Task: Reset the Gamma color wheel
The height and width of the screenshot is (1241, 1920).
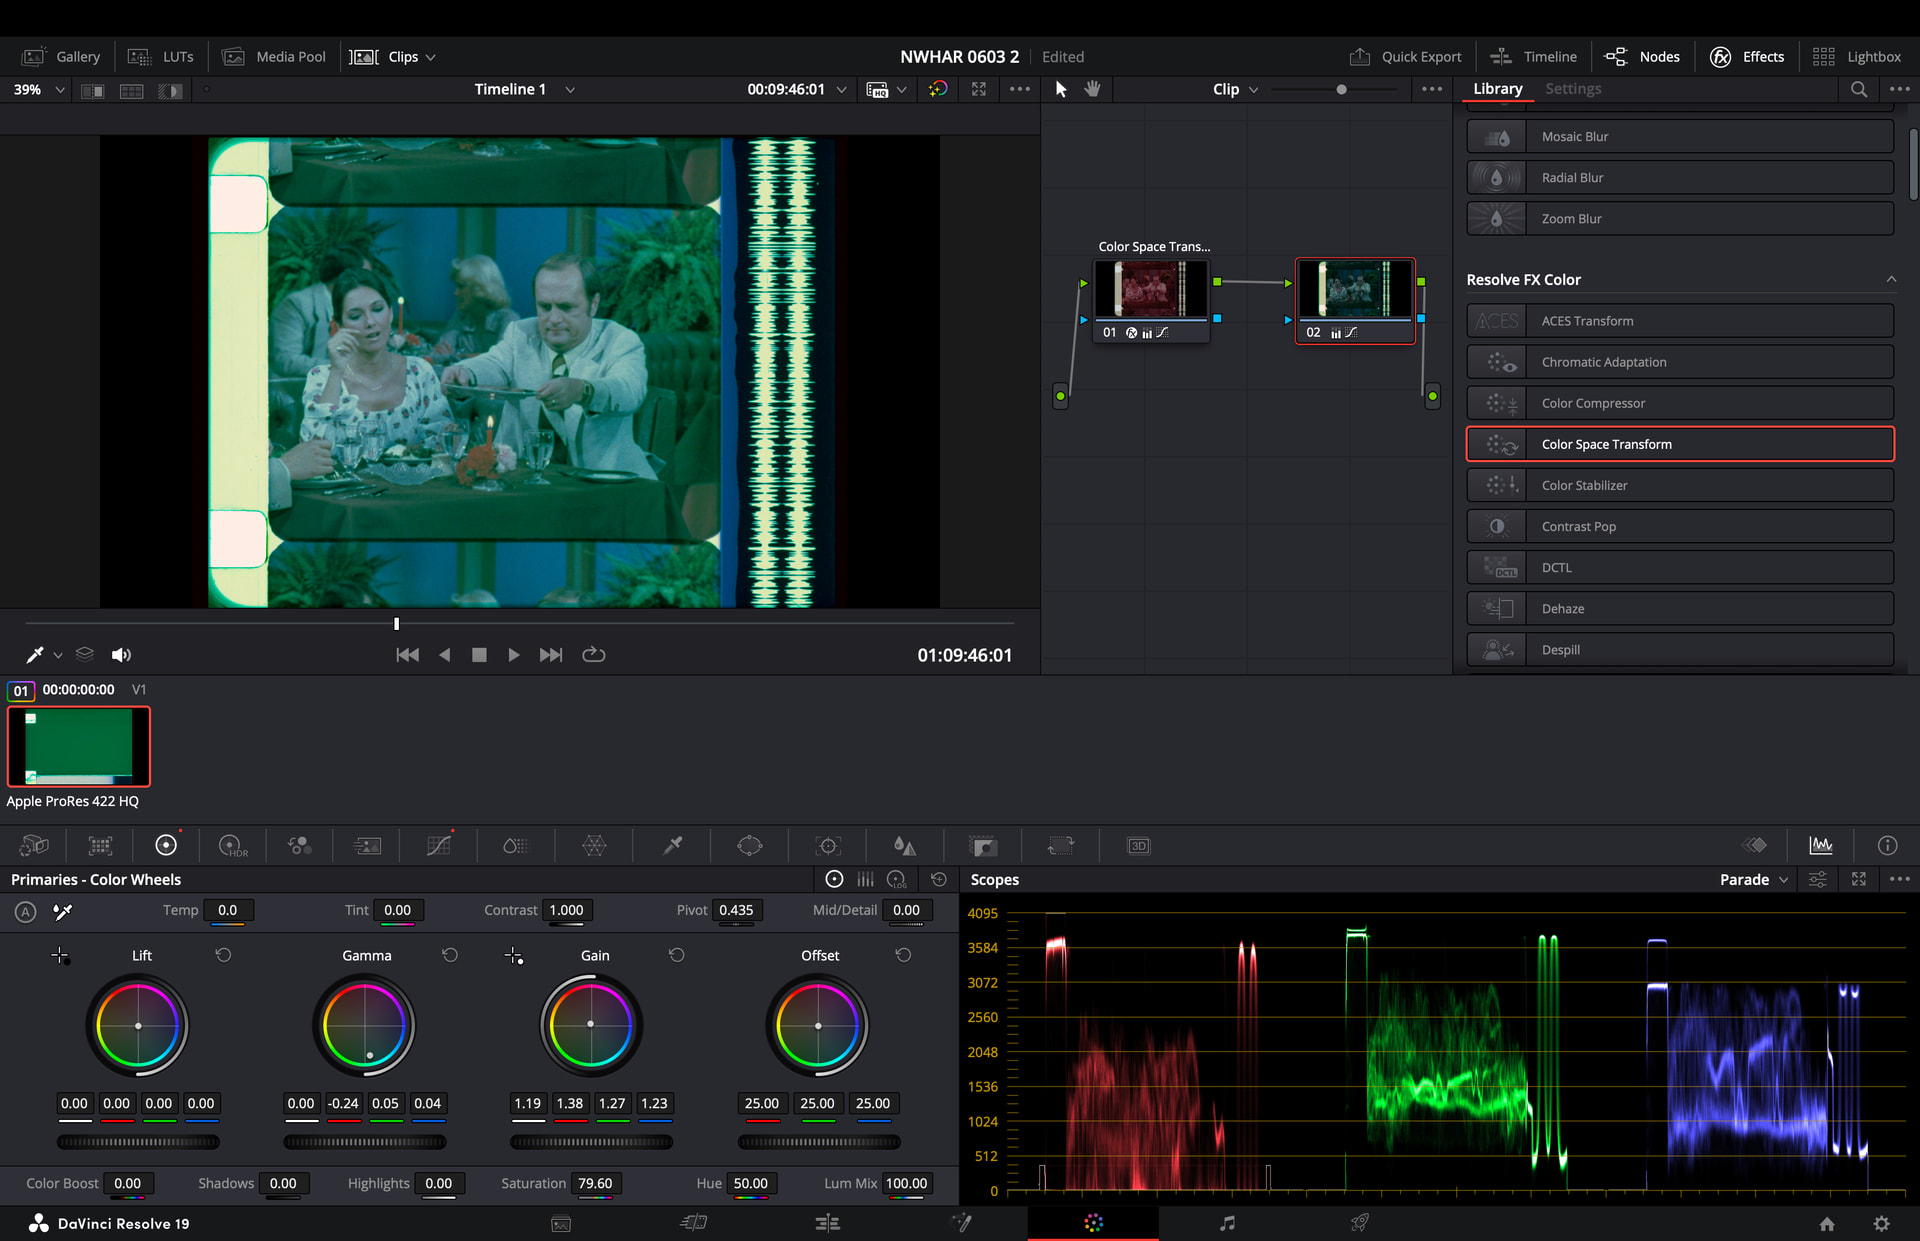Action: [450, 955]
